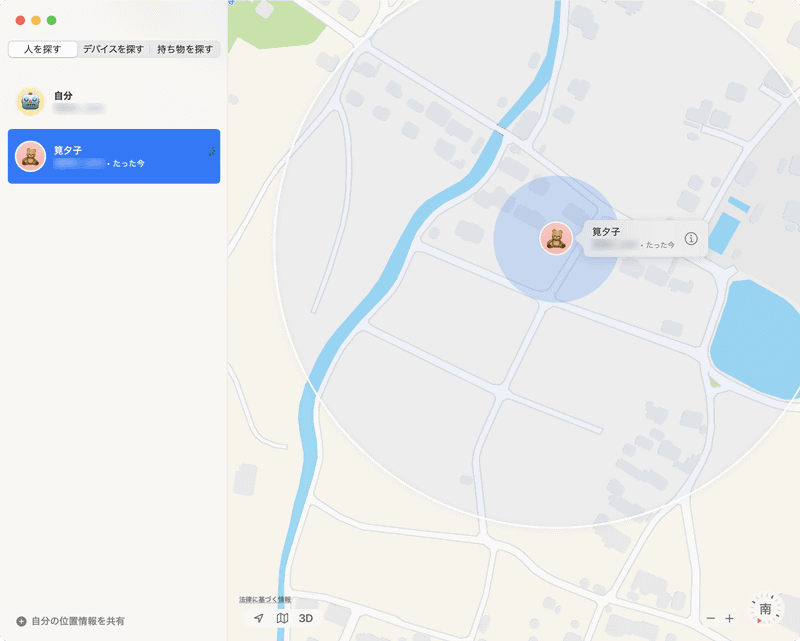Select the 人を探す tab
Screen dimensions: 800x641
(x=42, y=49)
